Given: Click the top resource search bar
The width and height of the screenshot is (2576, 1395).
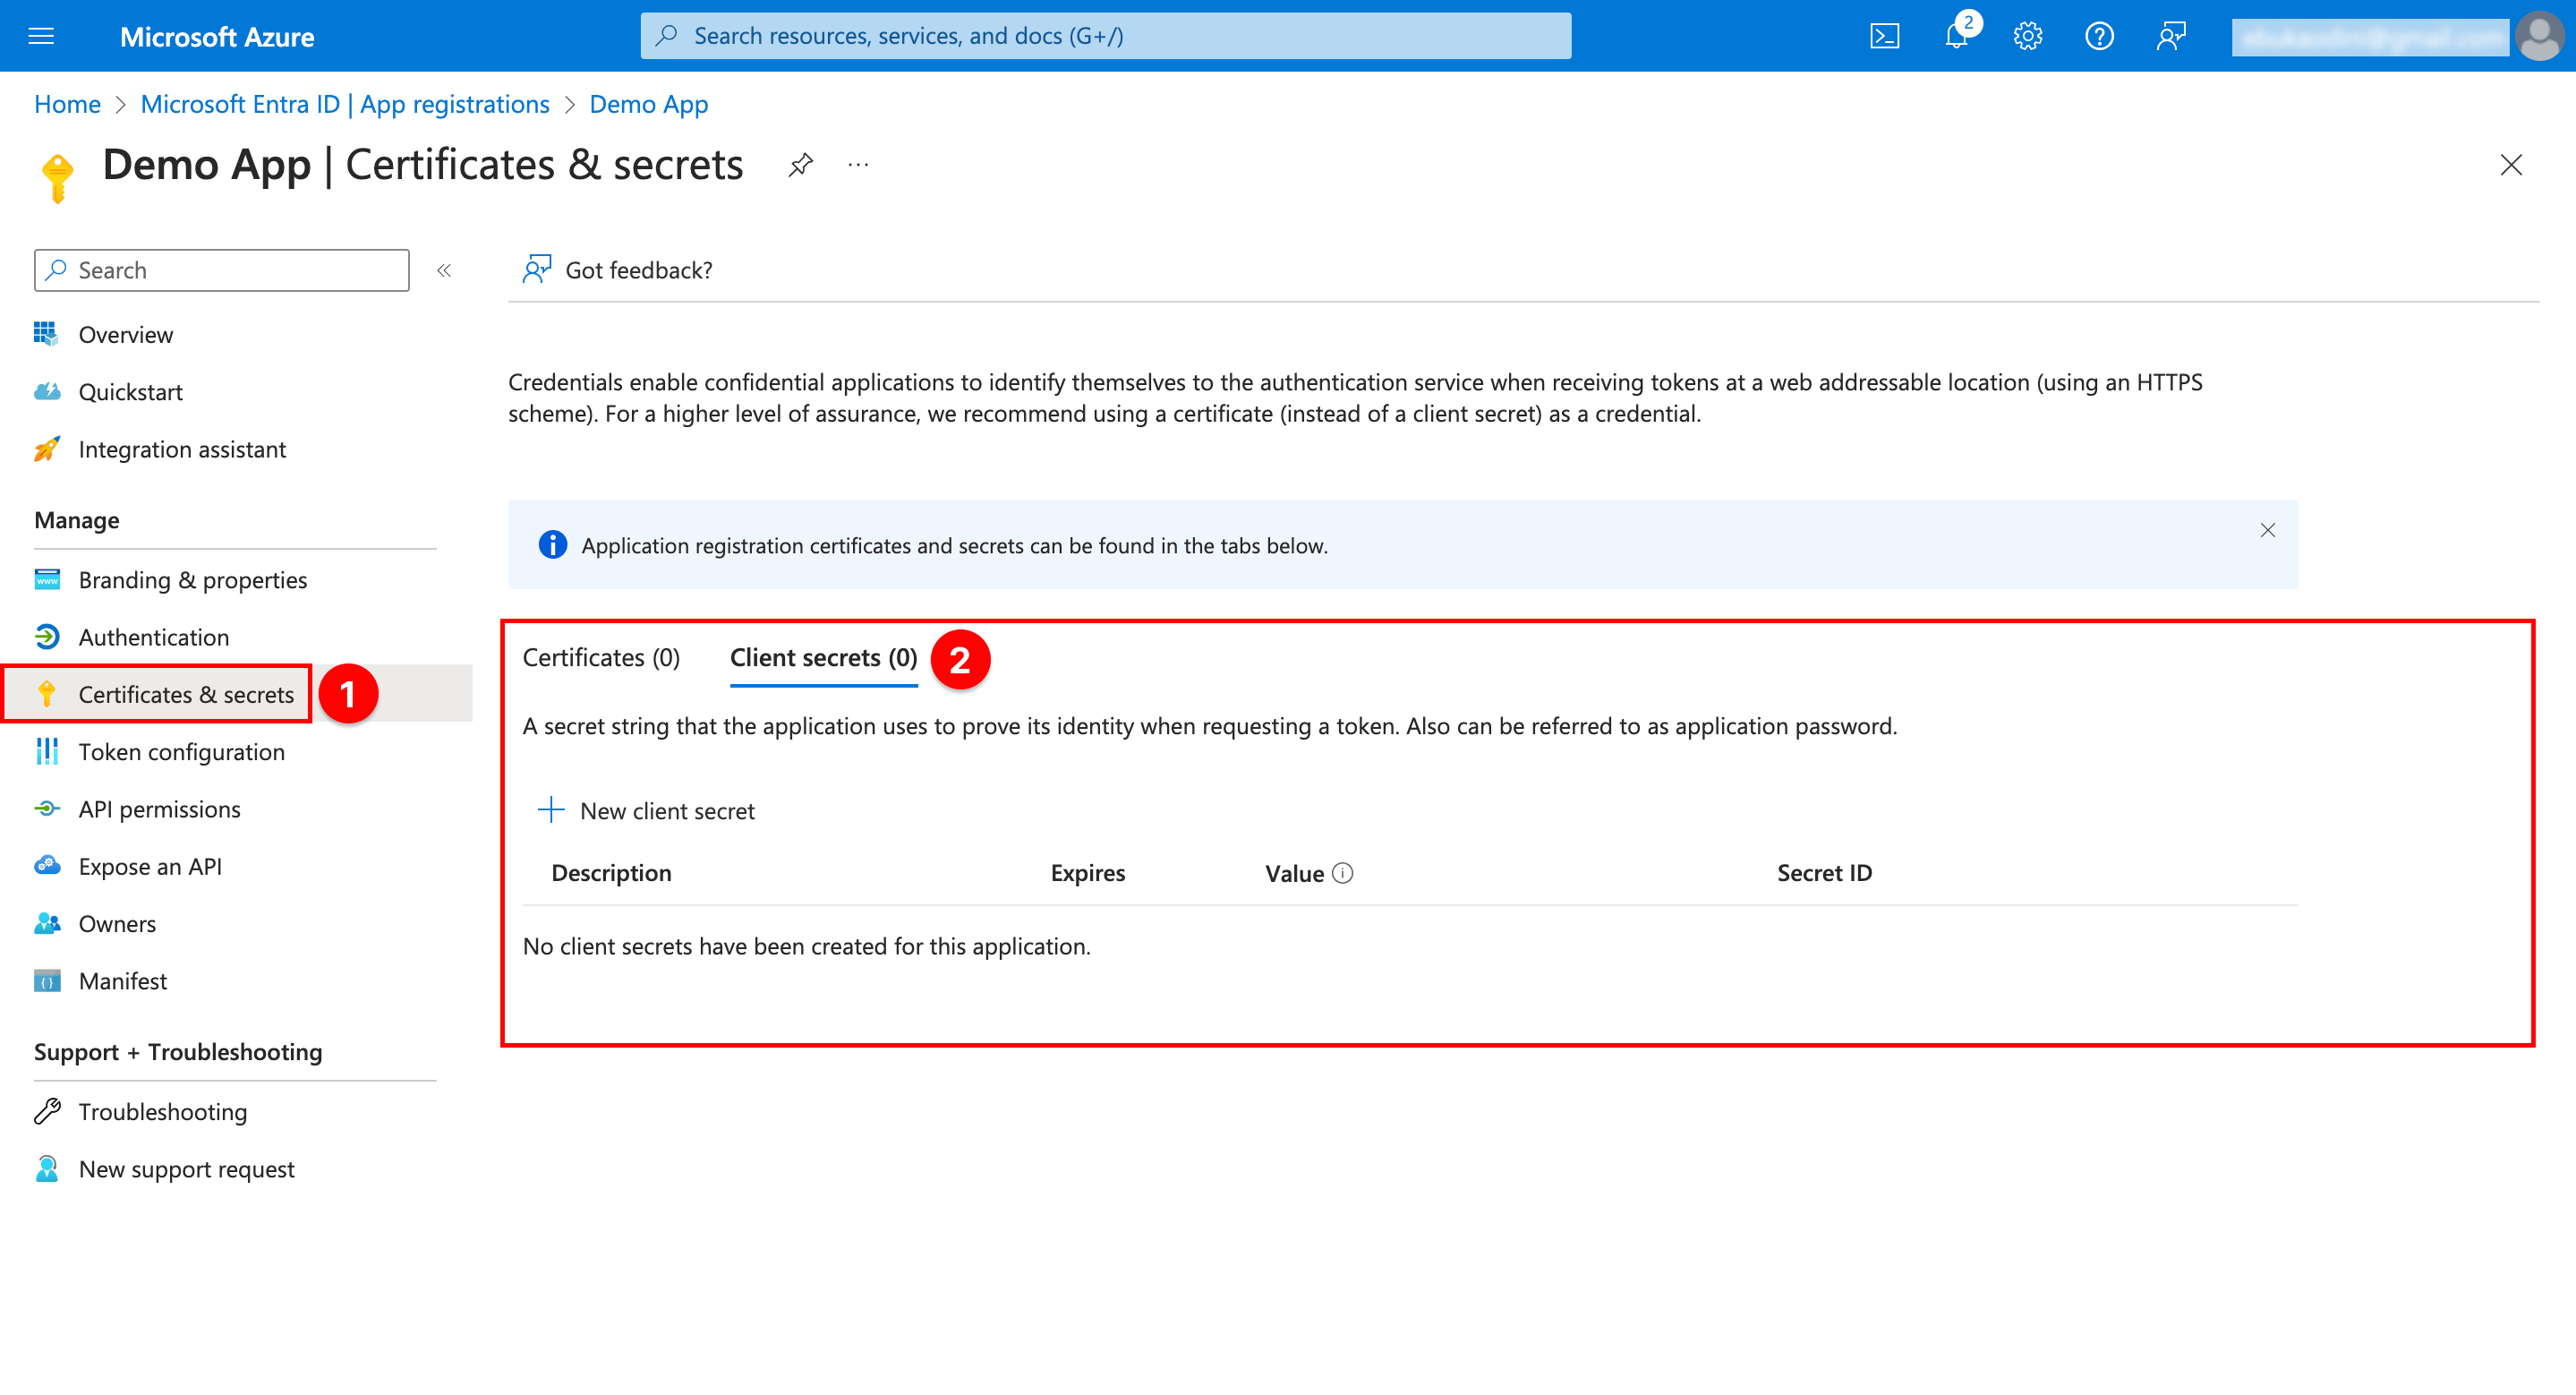Looking at the screenshot, I should (1105, 36).
